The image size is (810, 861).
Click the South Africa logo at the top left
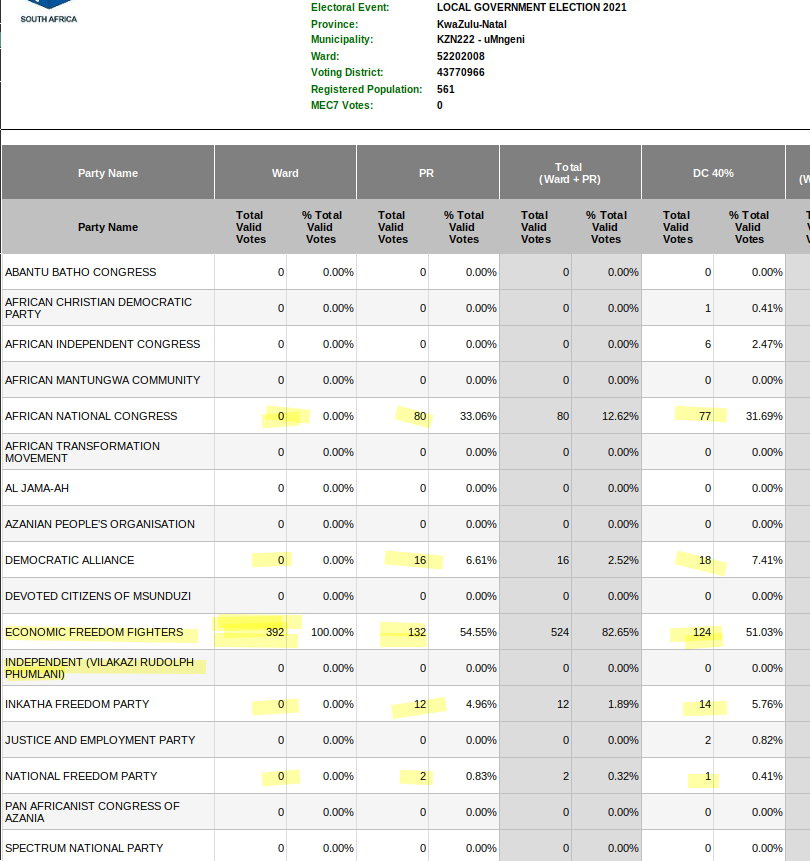pyautogui.click(x=49, y=12)
